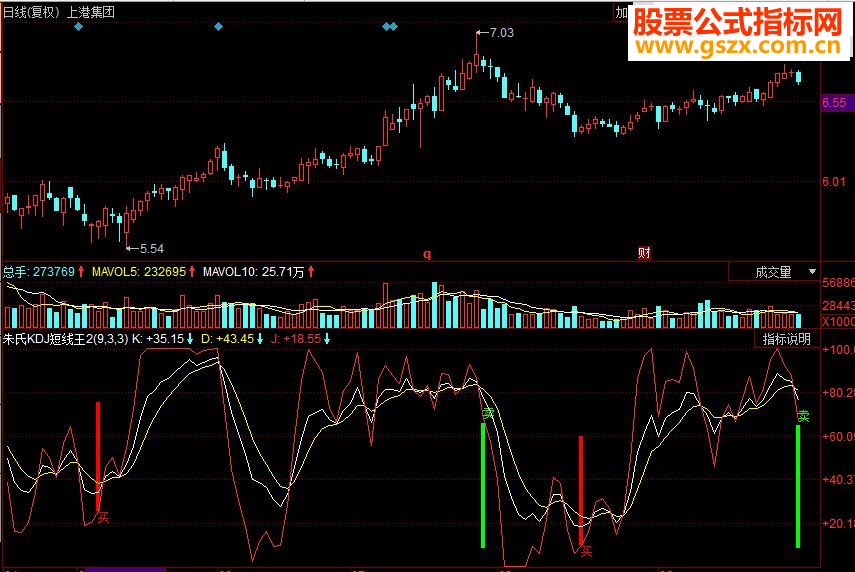Click the red up arrow next to 总手 273769
Screen dimensions: 855x572
81,272
